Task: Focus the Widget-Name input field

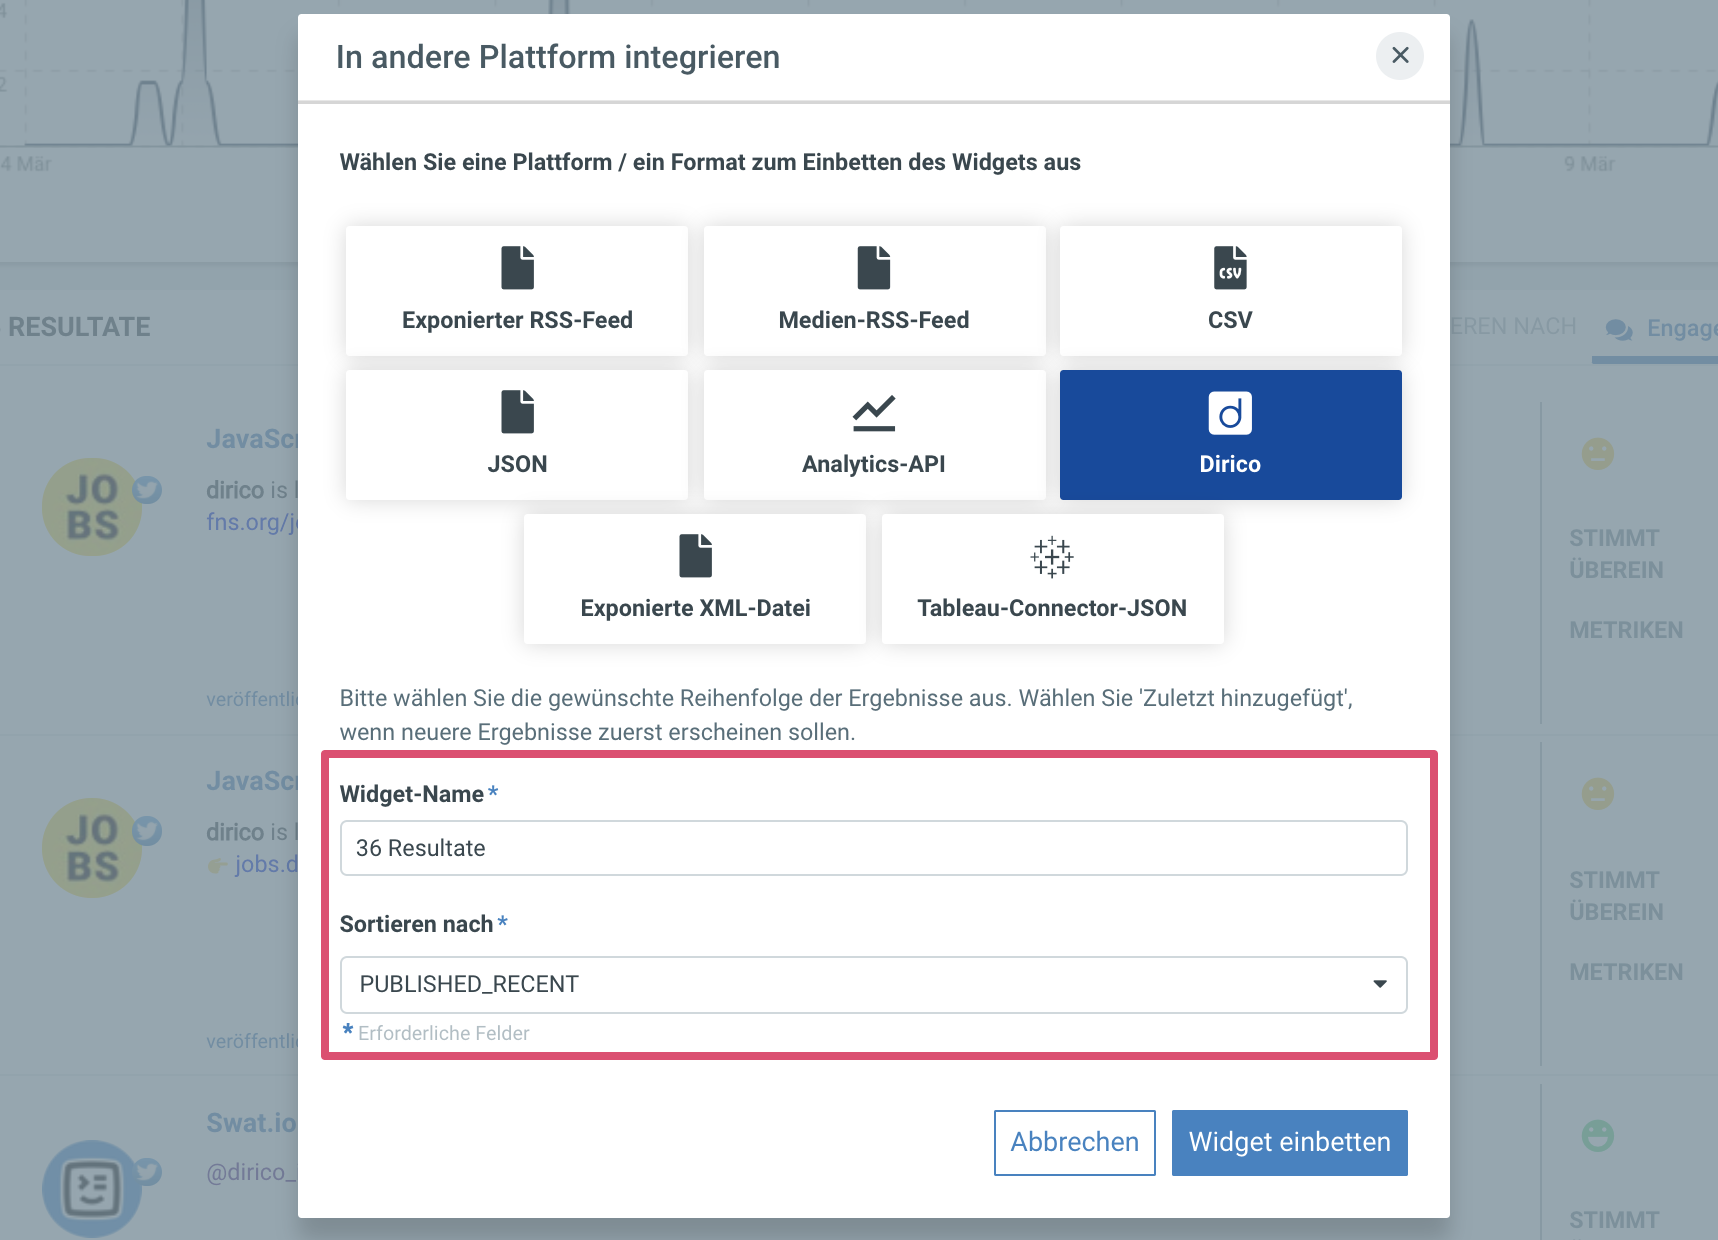Action: tap(874, 848)
